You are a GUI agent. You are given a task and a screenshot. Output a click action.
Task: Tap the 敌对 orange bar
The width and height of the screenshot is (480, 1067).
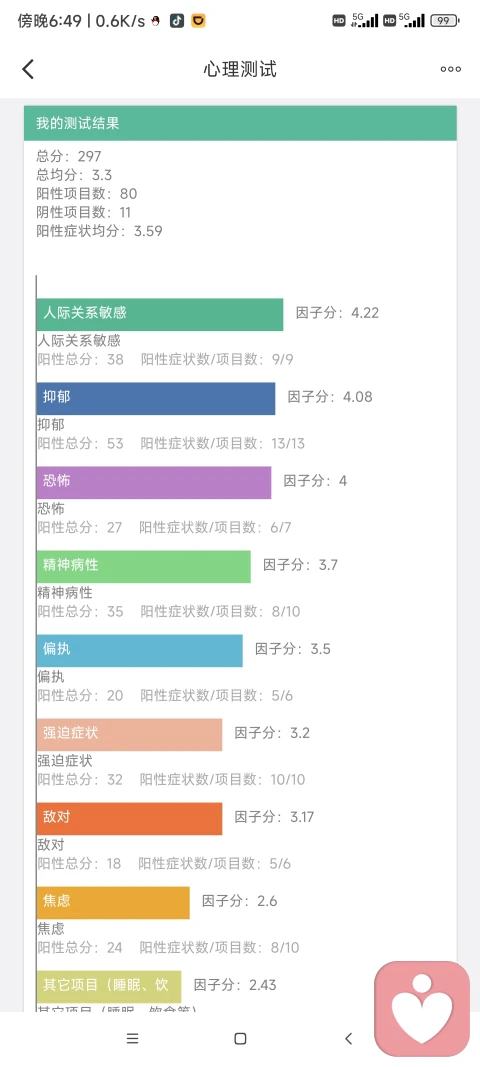[129, 819]
